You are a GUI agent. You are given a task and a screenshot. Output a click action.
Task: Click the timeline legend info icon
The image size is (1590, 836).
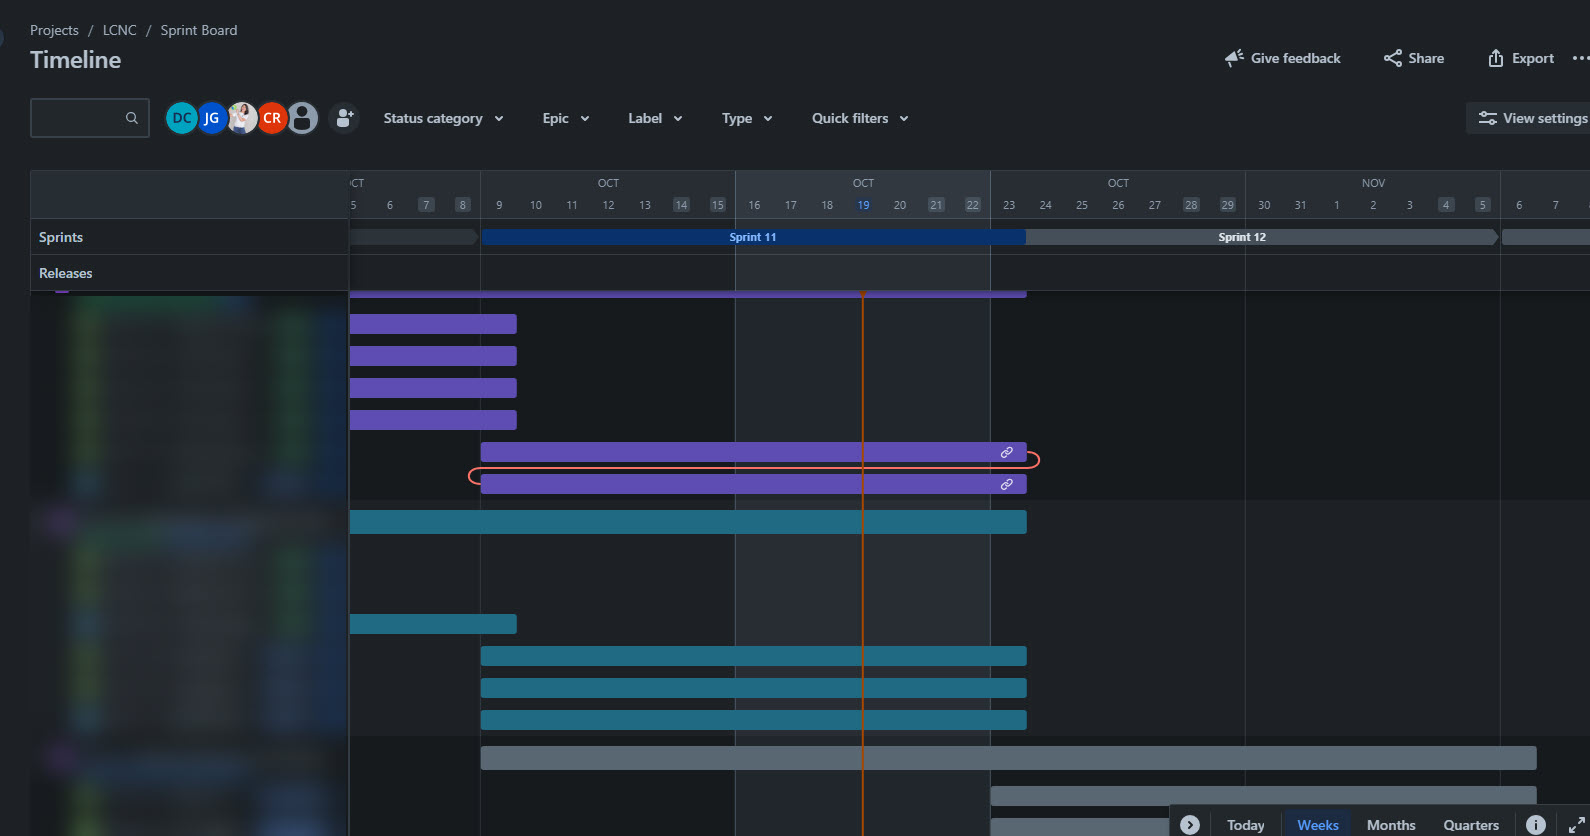[x=1536, y=824]
